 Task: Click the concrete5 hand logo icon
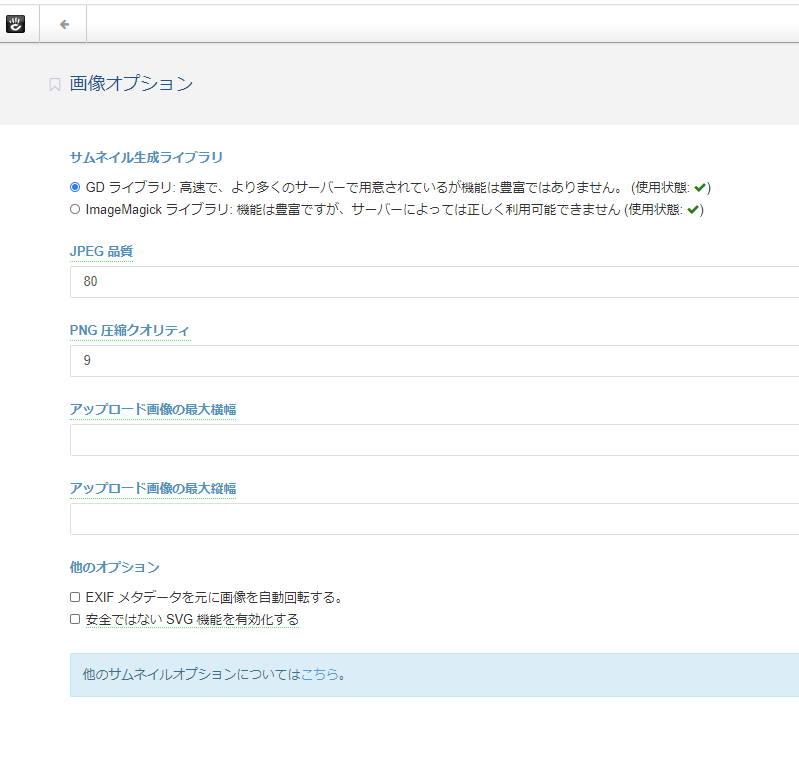coord(15,24)
